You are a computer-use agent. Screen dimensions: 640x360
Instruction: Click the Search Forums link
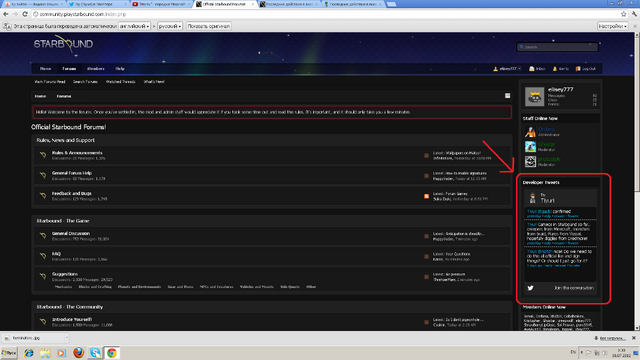click(x=85, y=82)
